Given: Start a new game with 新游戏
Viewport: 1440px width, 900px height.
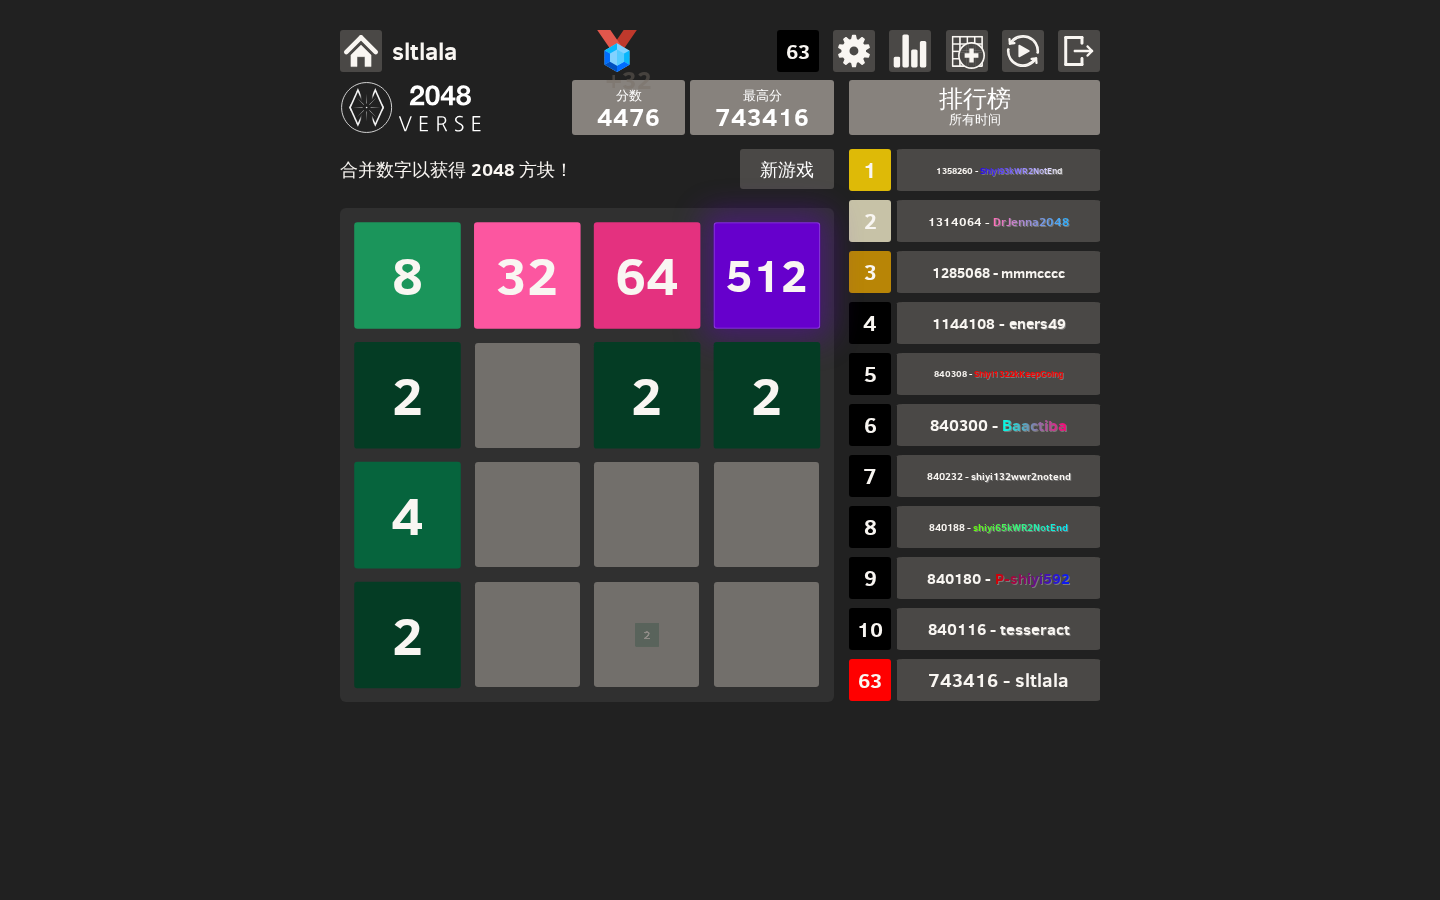Looking at the screenshot, I should coord(787,169).
